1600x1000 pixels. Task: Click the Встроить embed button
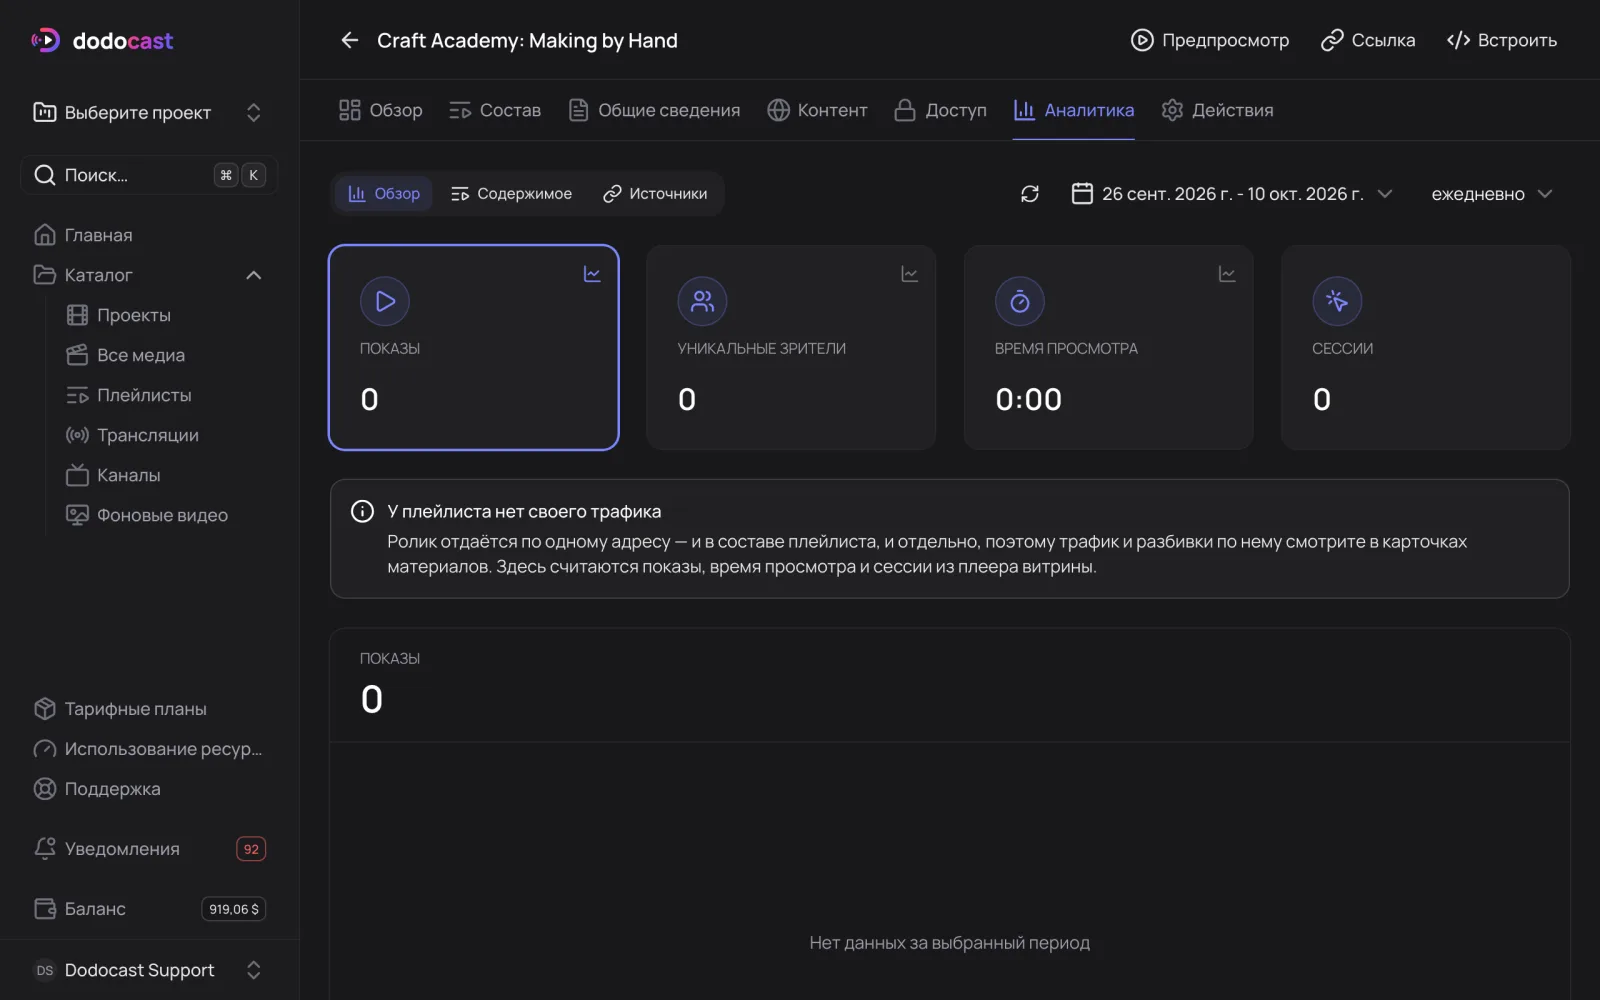[1502, 40]
